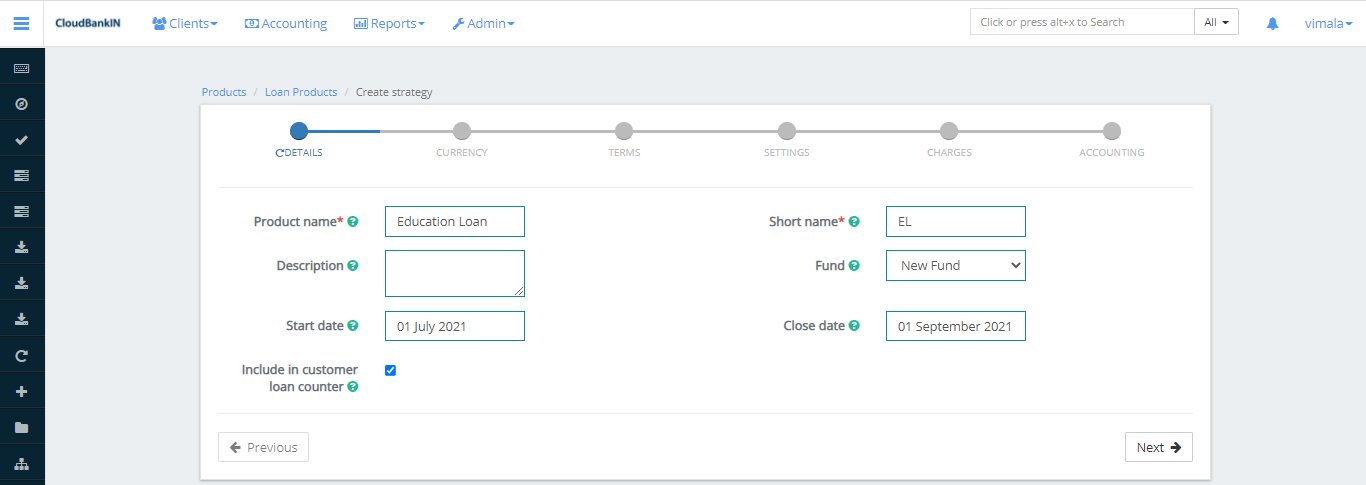Screen dimensions: 1366x485
Task: Open the Fund dropdown
Action: pyautogui.click(x=955, y=265)
